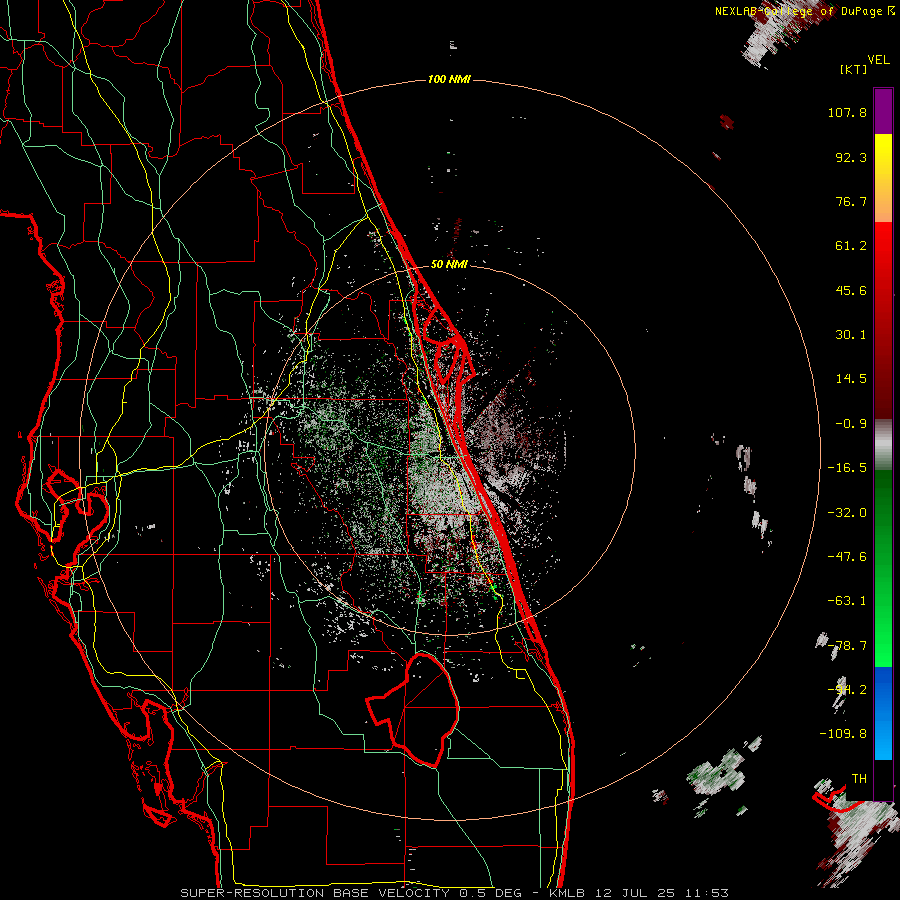Click the "TH" label below the color bar
This screenshot has width=900, height=900.
(x=859, y=779)
